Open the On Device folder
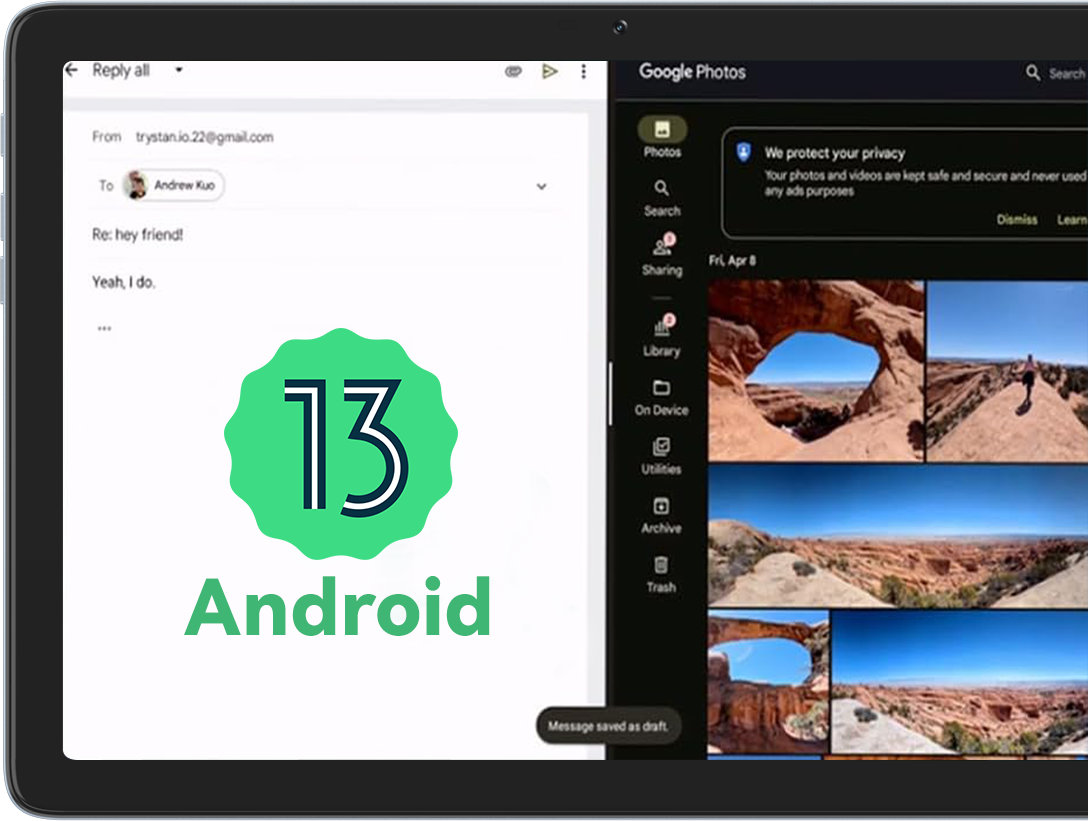The width and height of the screenshot is (1088, 821). (662, 396)
